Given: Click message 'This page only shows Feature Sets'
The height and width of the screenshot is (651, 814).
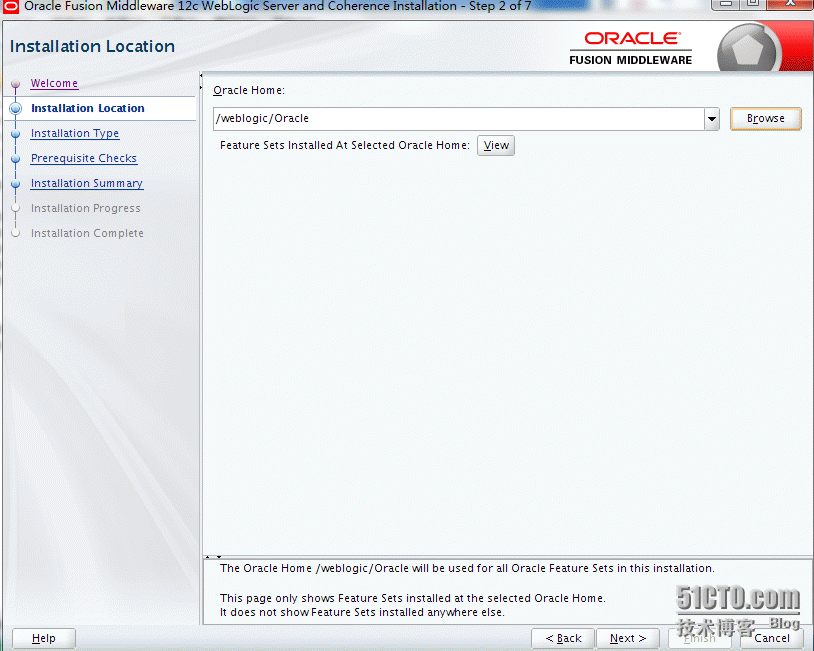Looking at the screenshot, I should pyautogui.click(x=413, y=598).
